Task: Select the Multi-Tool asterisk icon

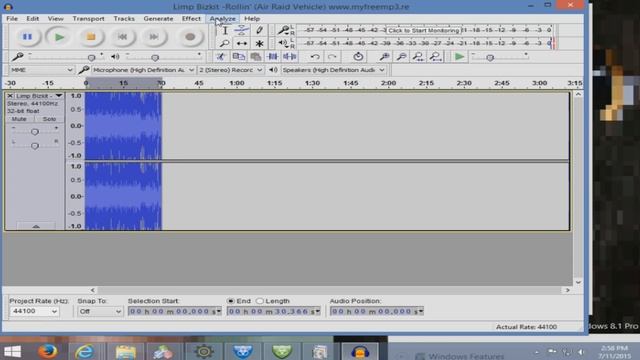Action: point(259,43)
